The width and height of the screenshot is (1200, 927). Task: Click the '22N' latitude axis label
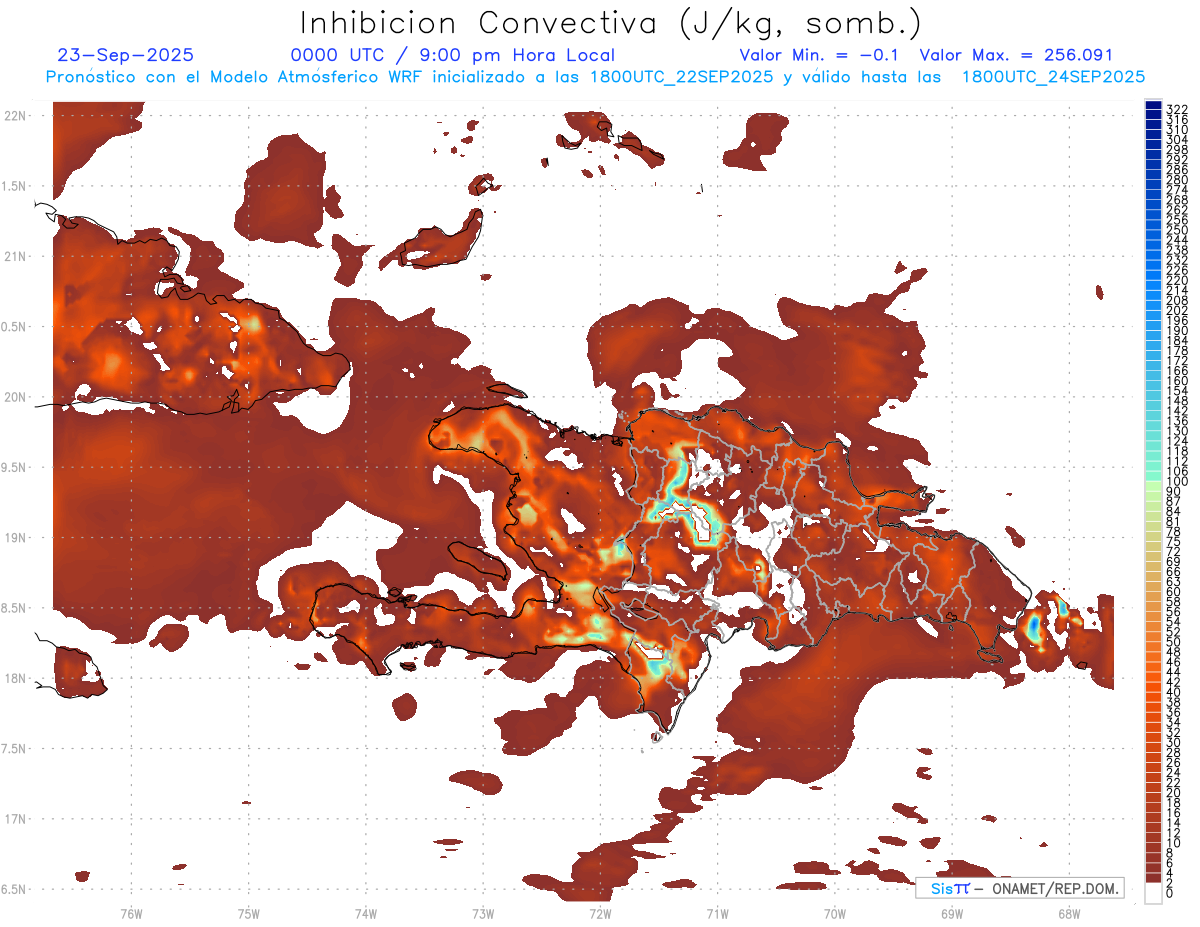(x=15, y=116)
